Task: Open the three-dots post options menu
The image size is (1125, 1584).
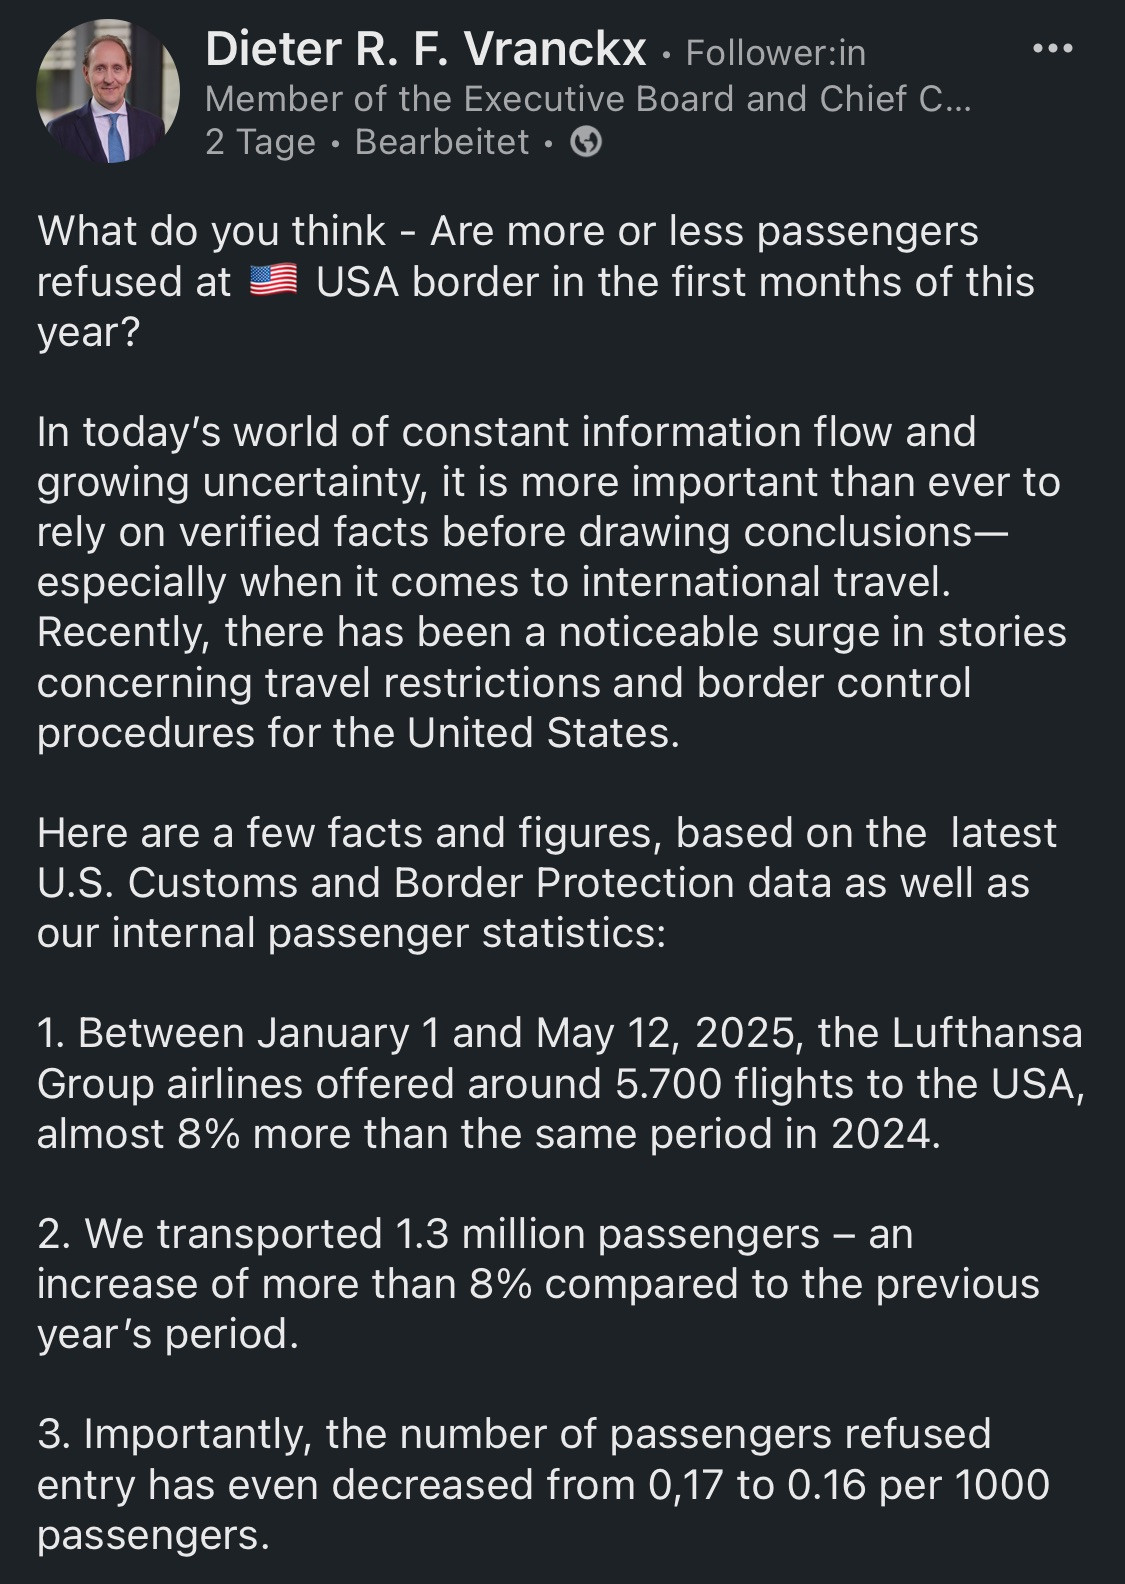Action: pyautogui.click(x=1052, y=48)
